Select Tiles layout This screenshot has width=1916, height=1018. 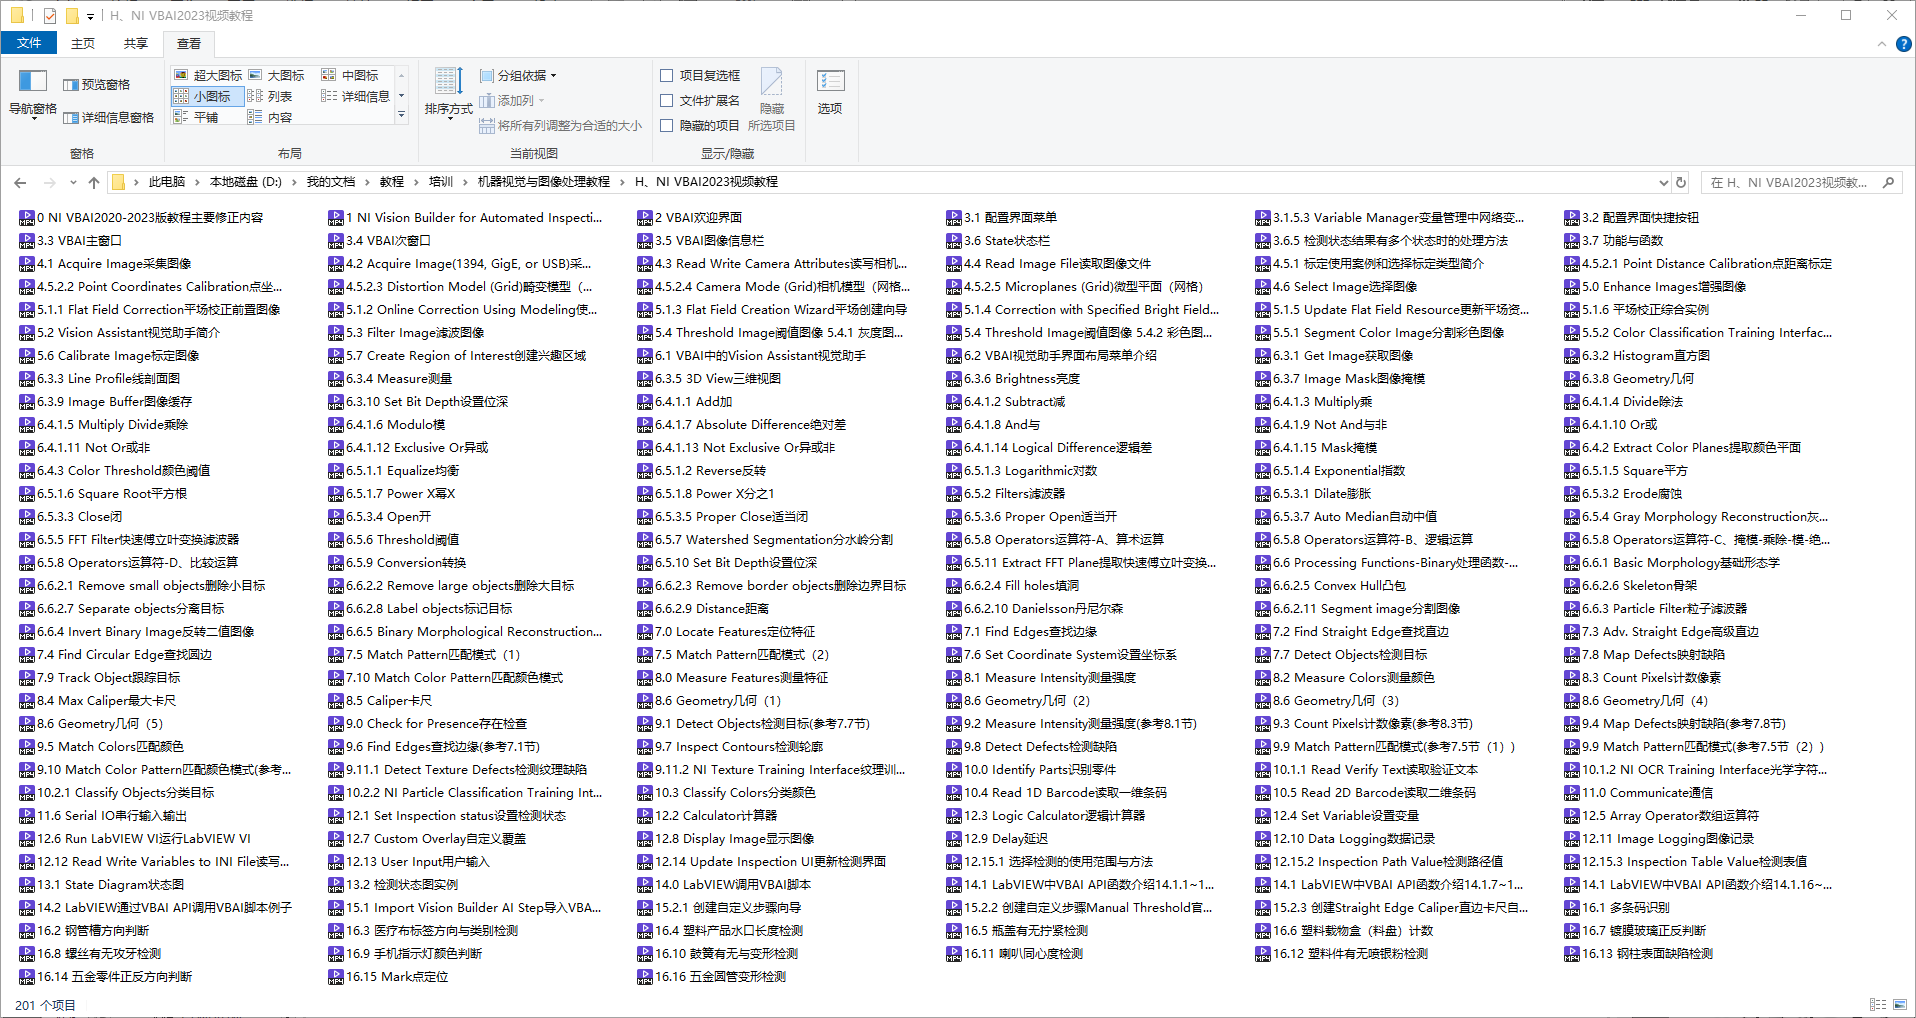tap(196, 117)
